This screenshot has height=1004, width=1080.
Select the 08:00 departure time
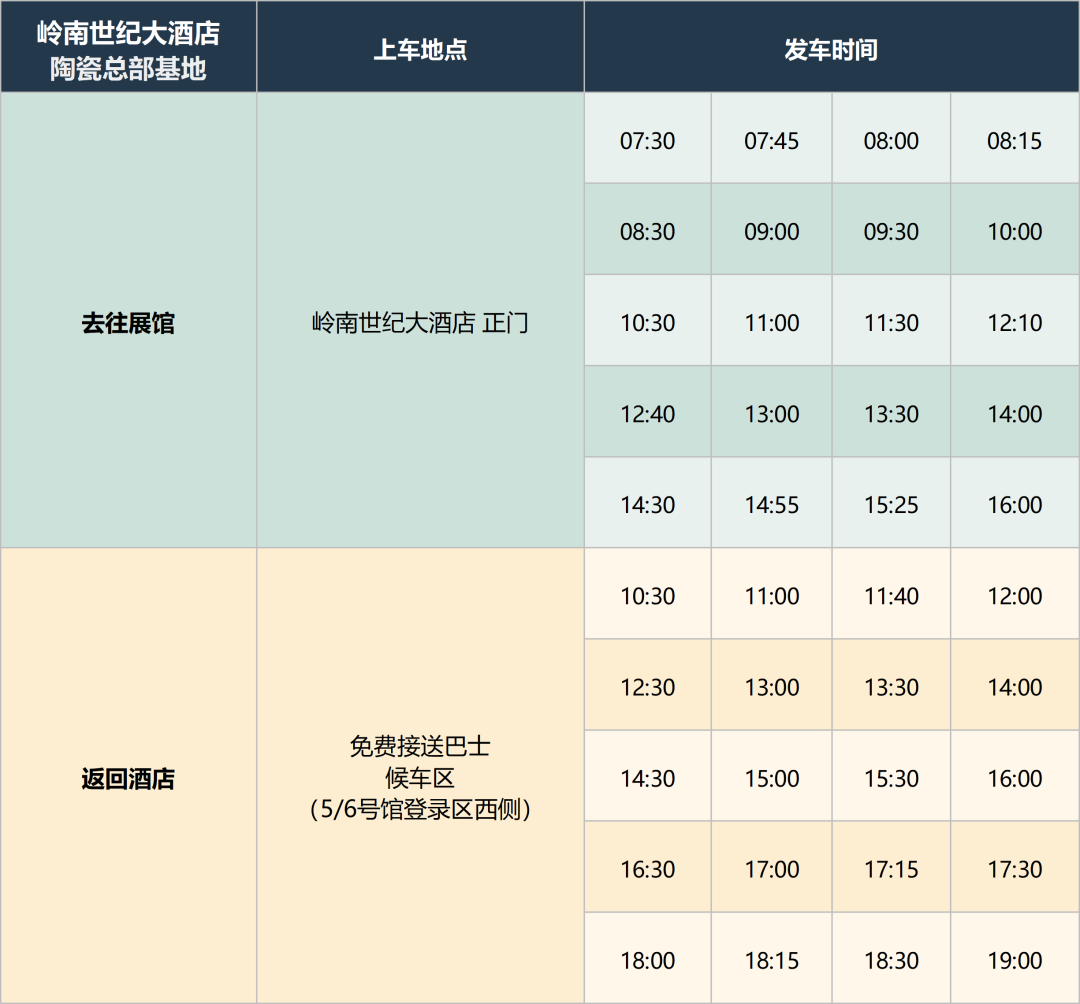coord(891,138)
